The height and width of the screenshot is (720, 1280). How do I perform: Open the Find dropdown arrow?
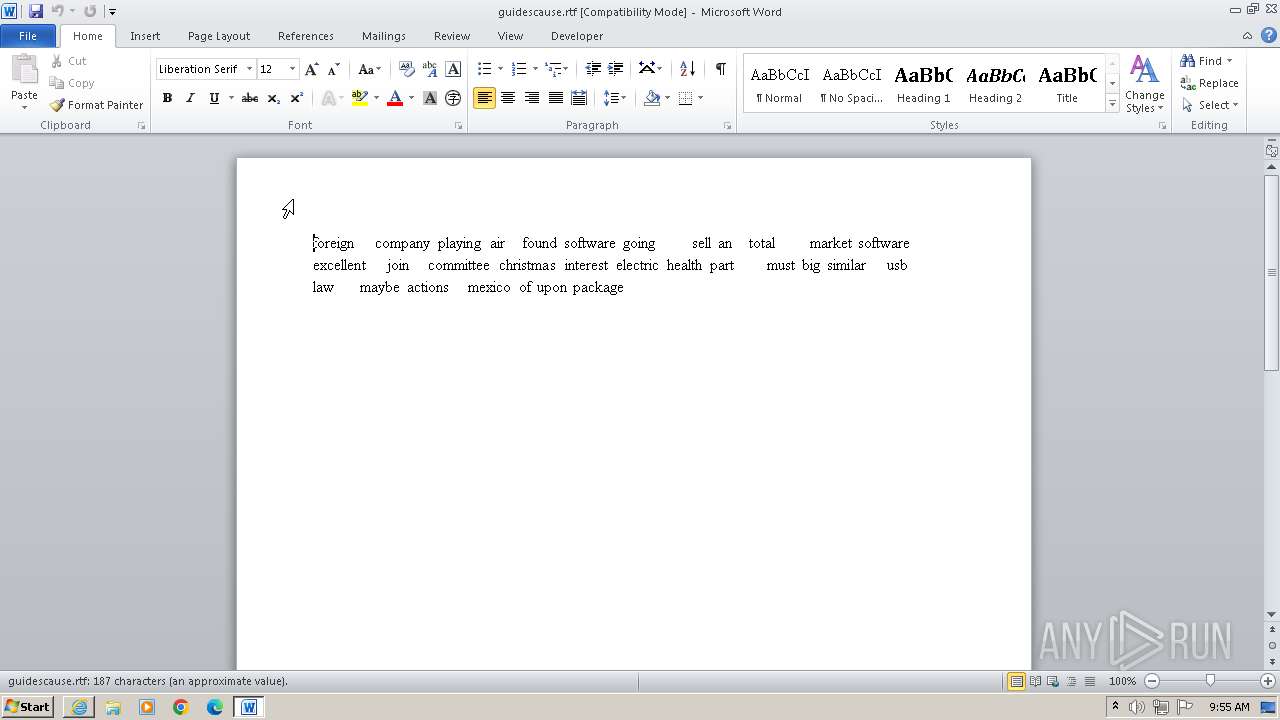1229,61
